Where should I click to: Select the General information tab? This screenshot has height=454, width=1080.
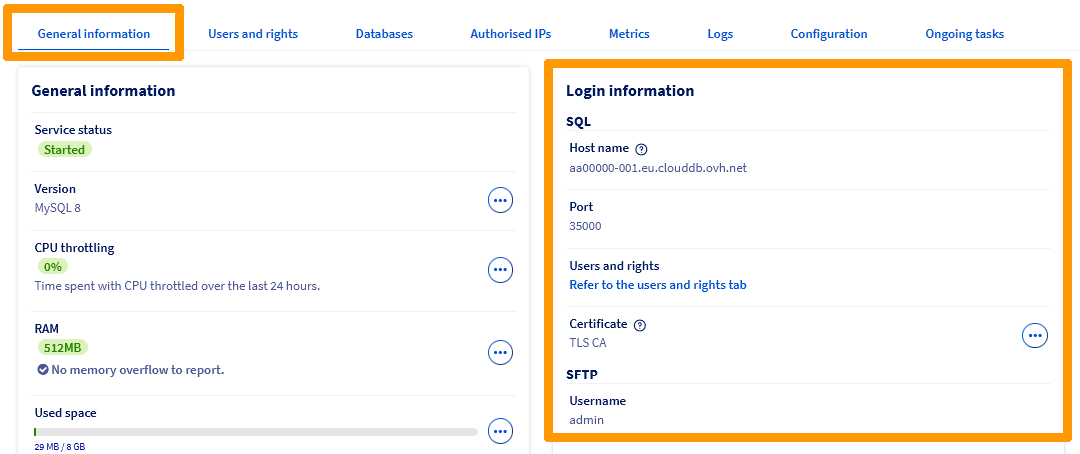pos(94,34)
